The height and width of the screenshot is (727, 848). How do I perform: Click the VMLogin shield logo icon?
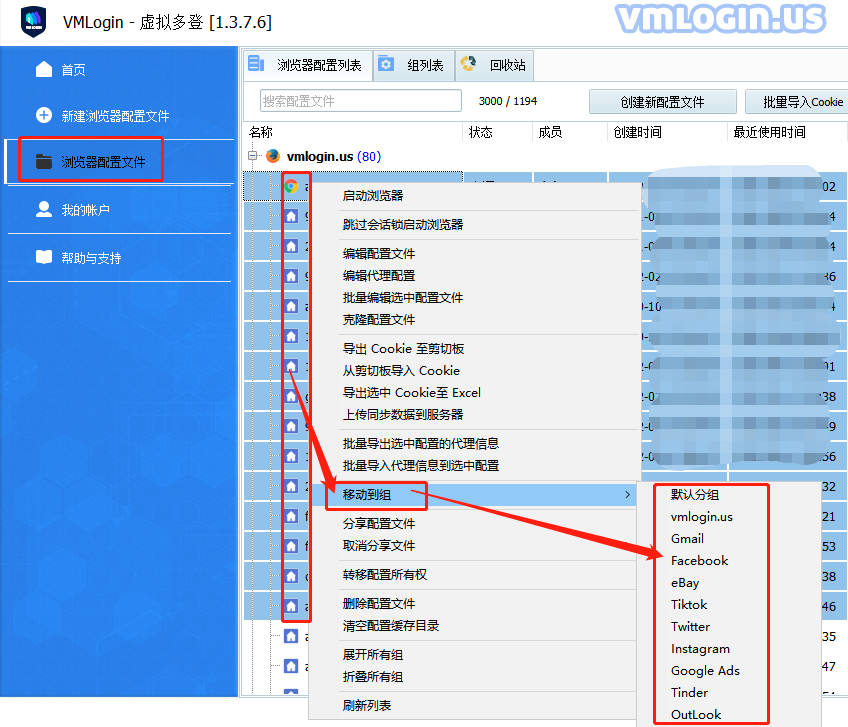tap(33, 22)
